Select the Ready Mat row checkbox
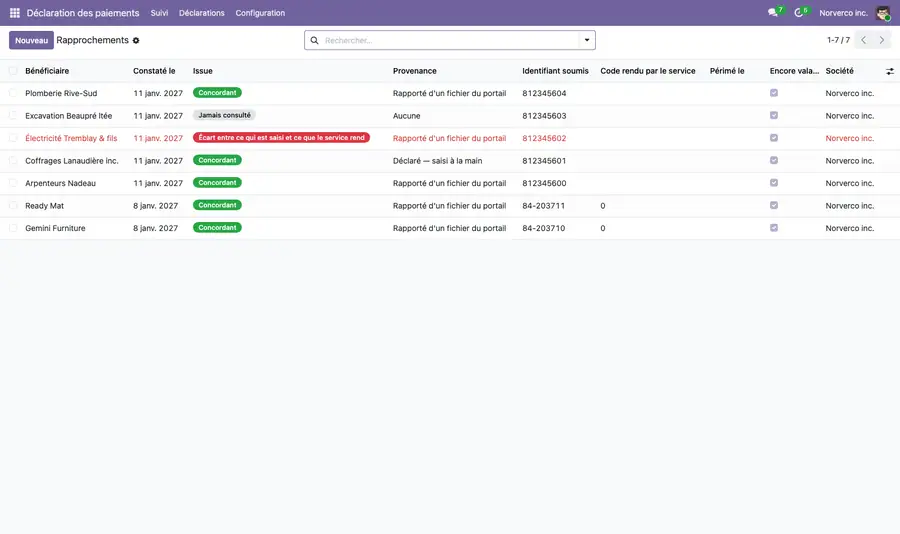 (13, 206)
